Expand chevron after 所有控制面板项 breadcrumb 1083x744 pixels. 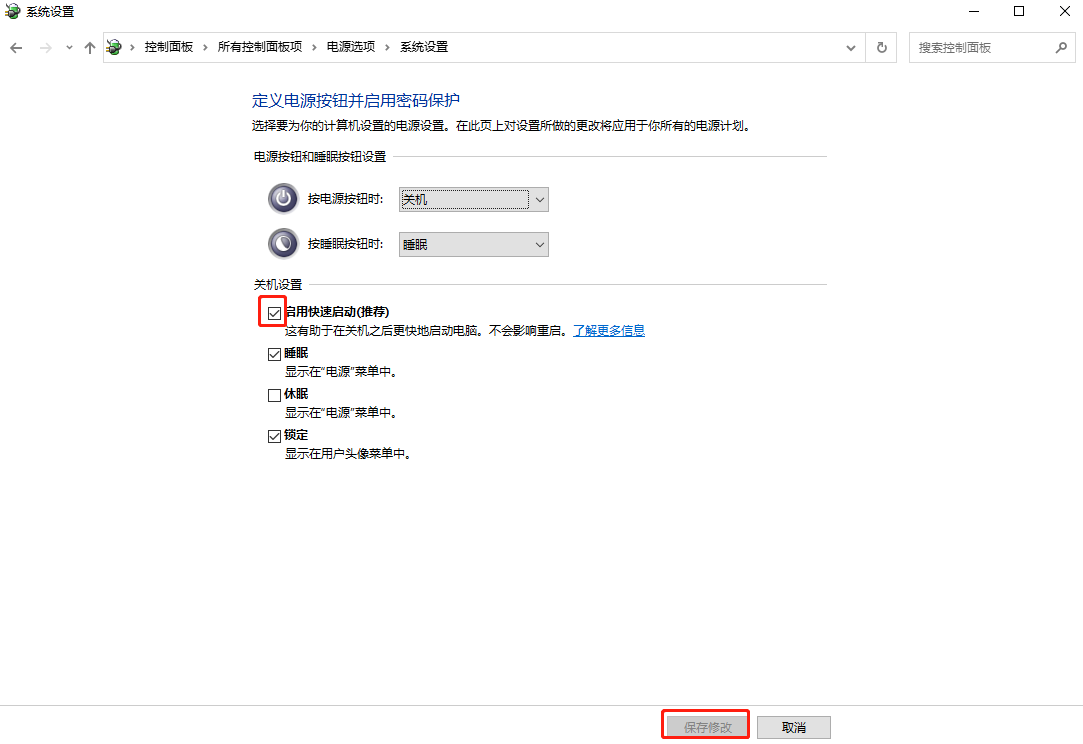[314, 47]
